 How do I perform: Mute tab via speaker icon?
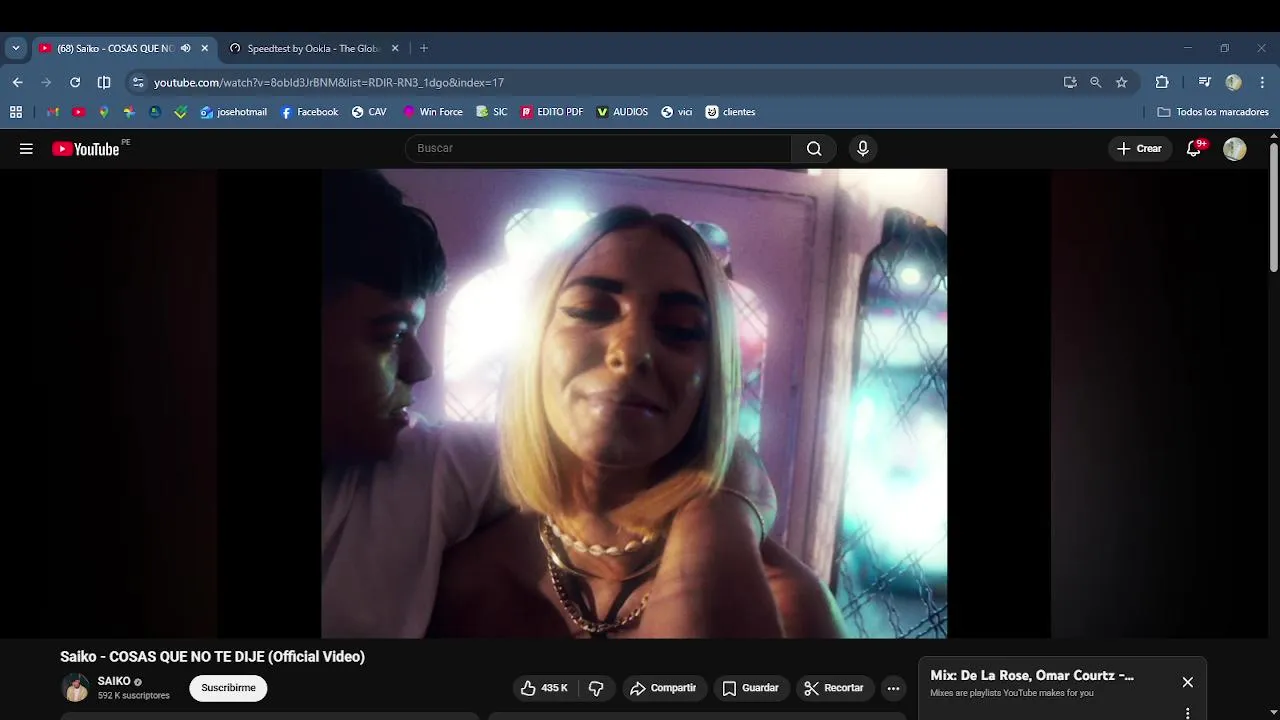pos(186,48)
